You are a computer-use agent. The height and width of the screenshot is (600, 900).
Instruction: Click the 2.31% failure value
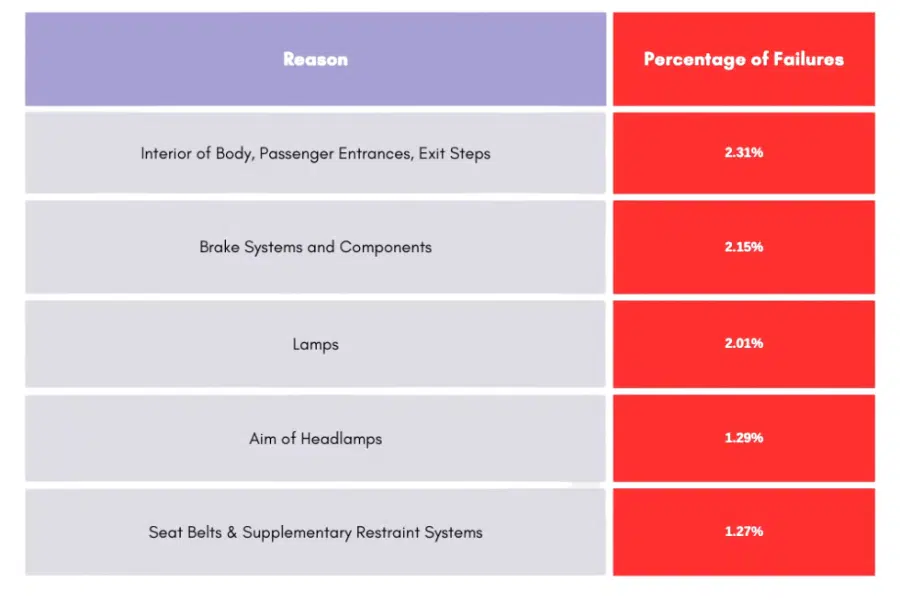click(x=743, y=153)
